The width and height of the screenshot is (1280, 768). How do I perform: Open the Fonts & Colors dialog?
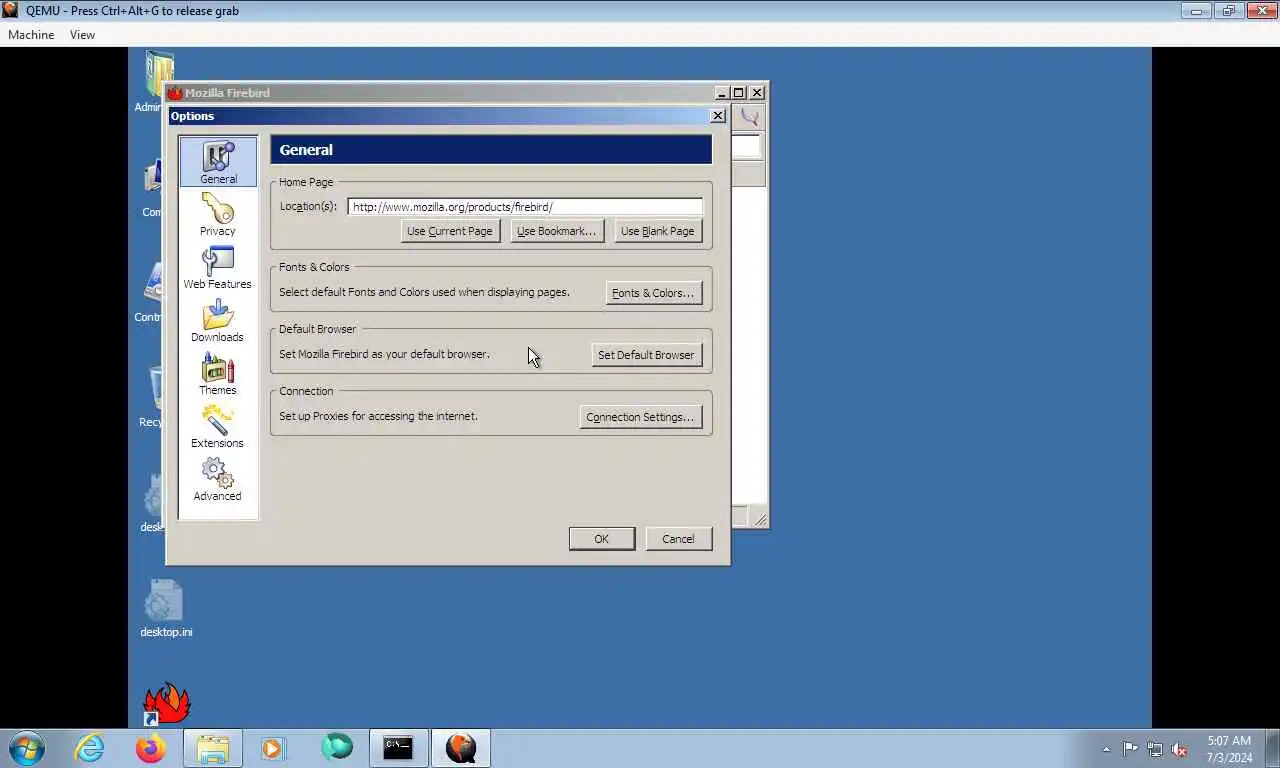[x=654, y=293]
